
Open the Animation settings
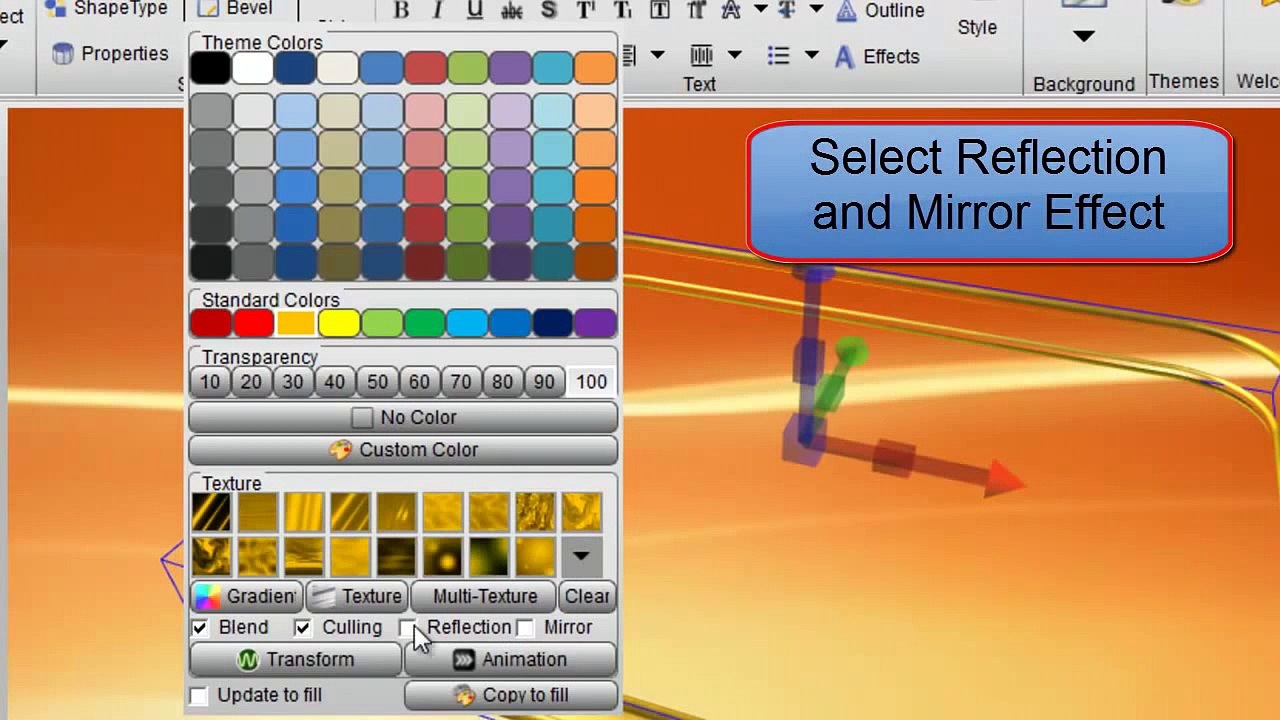(x=510, y=660)
